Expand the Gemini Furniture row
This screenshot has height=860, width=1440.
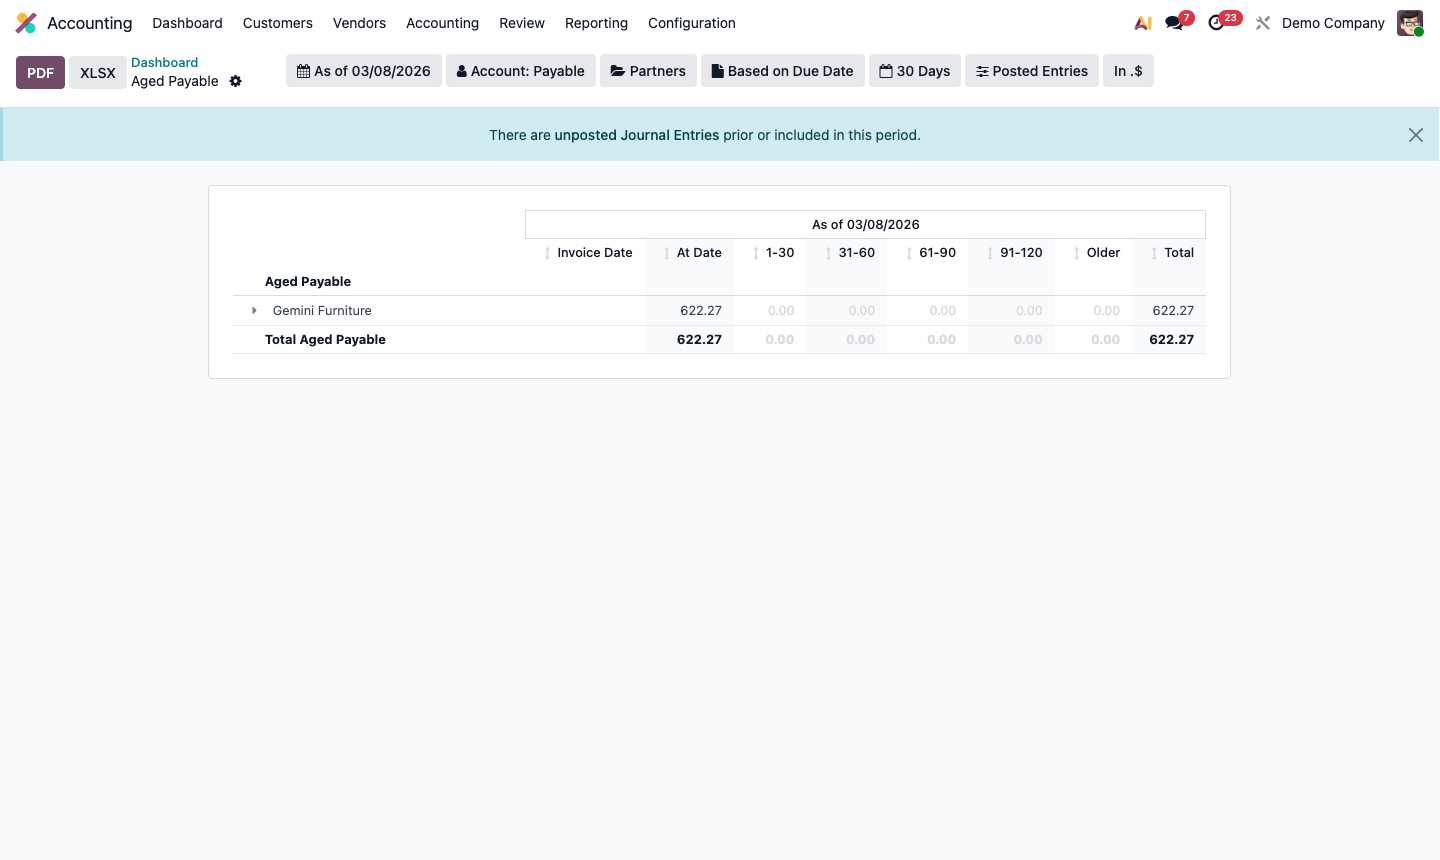click(x=254, y=310)
